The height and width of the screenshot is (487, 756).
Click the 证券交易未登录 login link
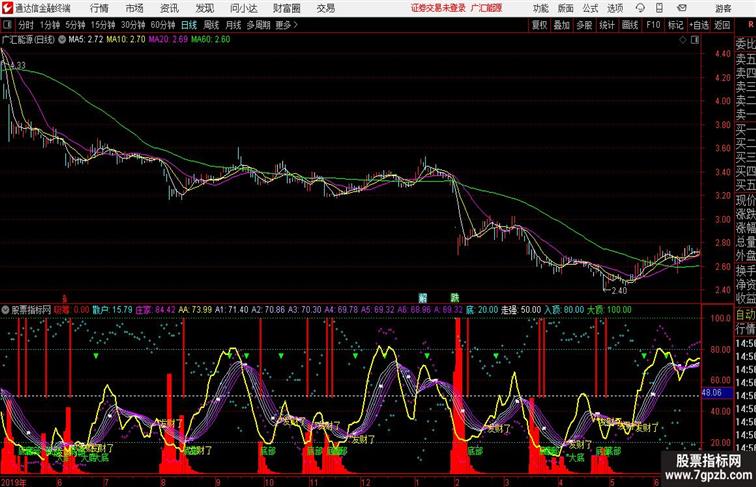(x=439, y=8)
